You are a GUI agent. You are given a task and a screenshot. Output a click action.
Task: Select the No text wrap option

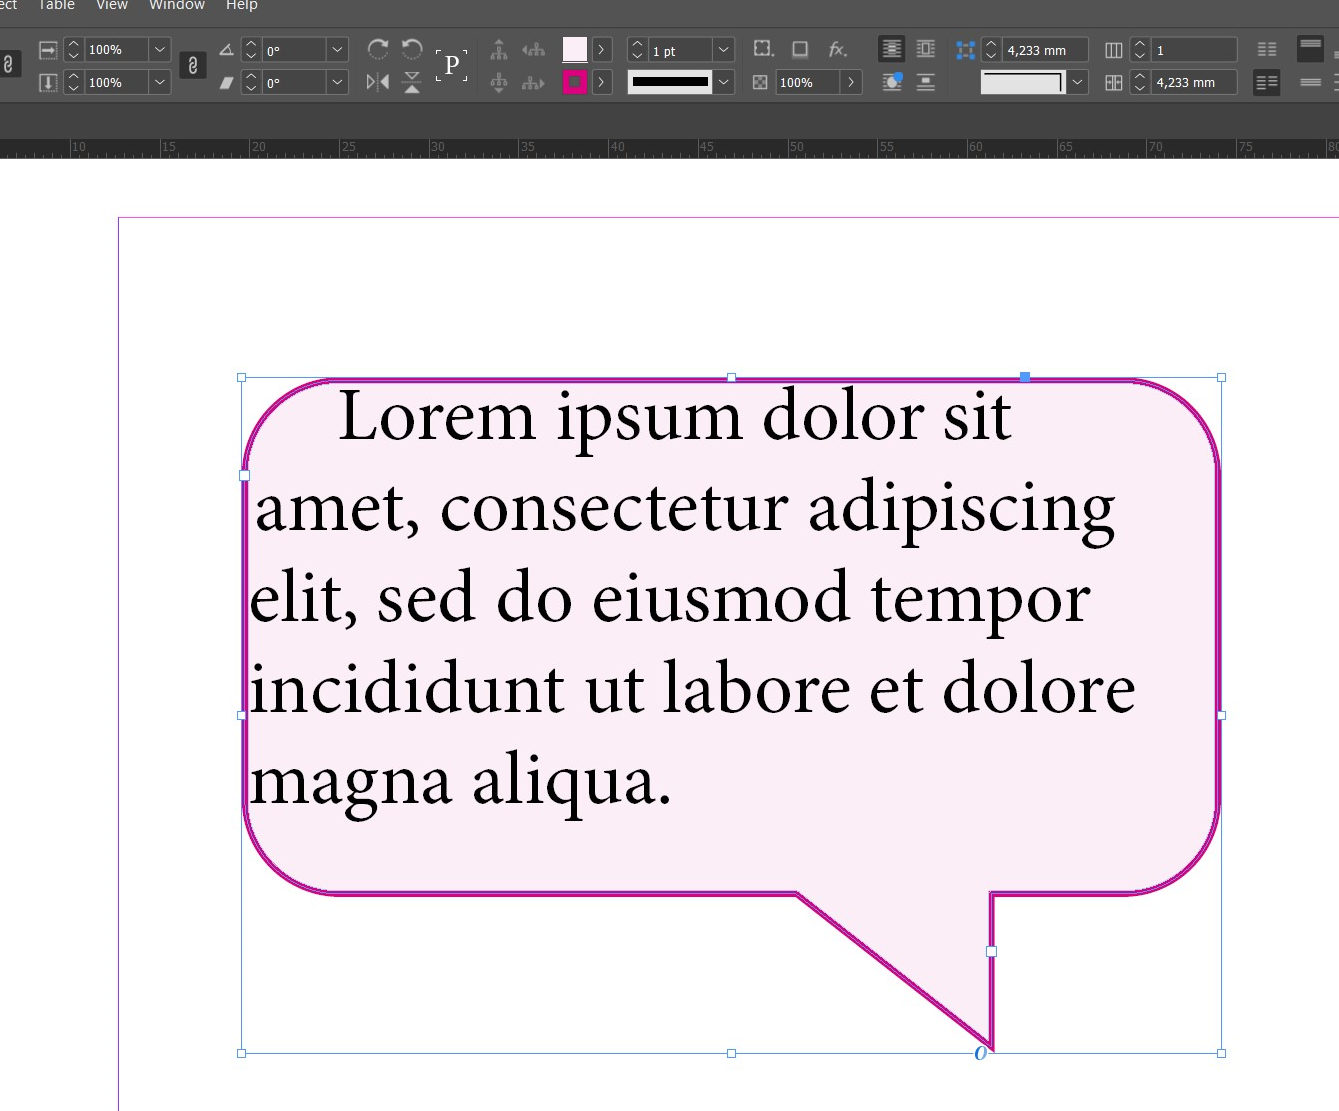click(891, 49)
